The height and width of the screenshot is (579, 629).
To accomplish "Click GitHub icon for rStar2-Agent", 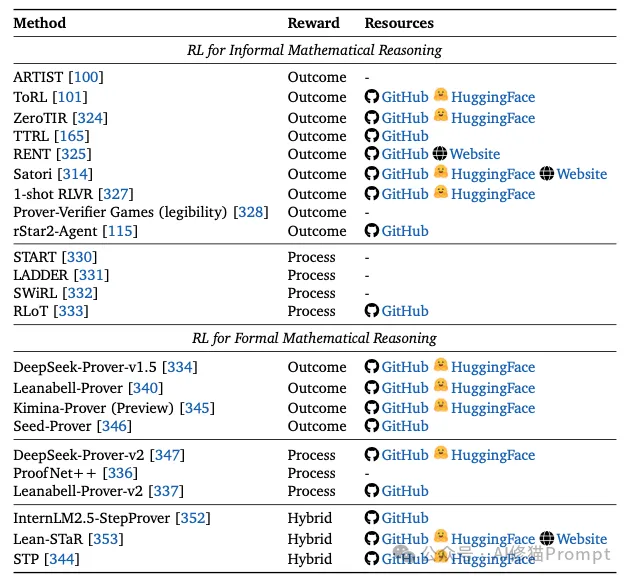I will click(372, 231).
